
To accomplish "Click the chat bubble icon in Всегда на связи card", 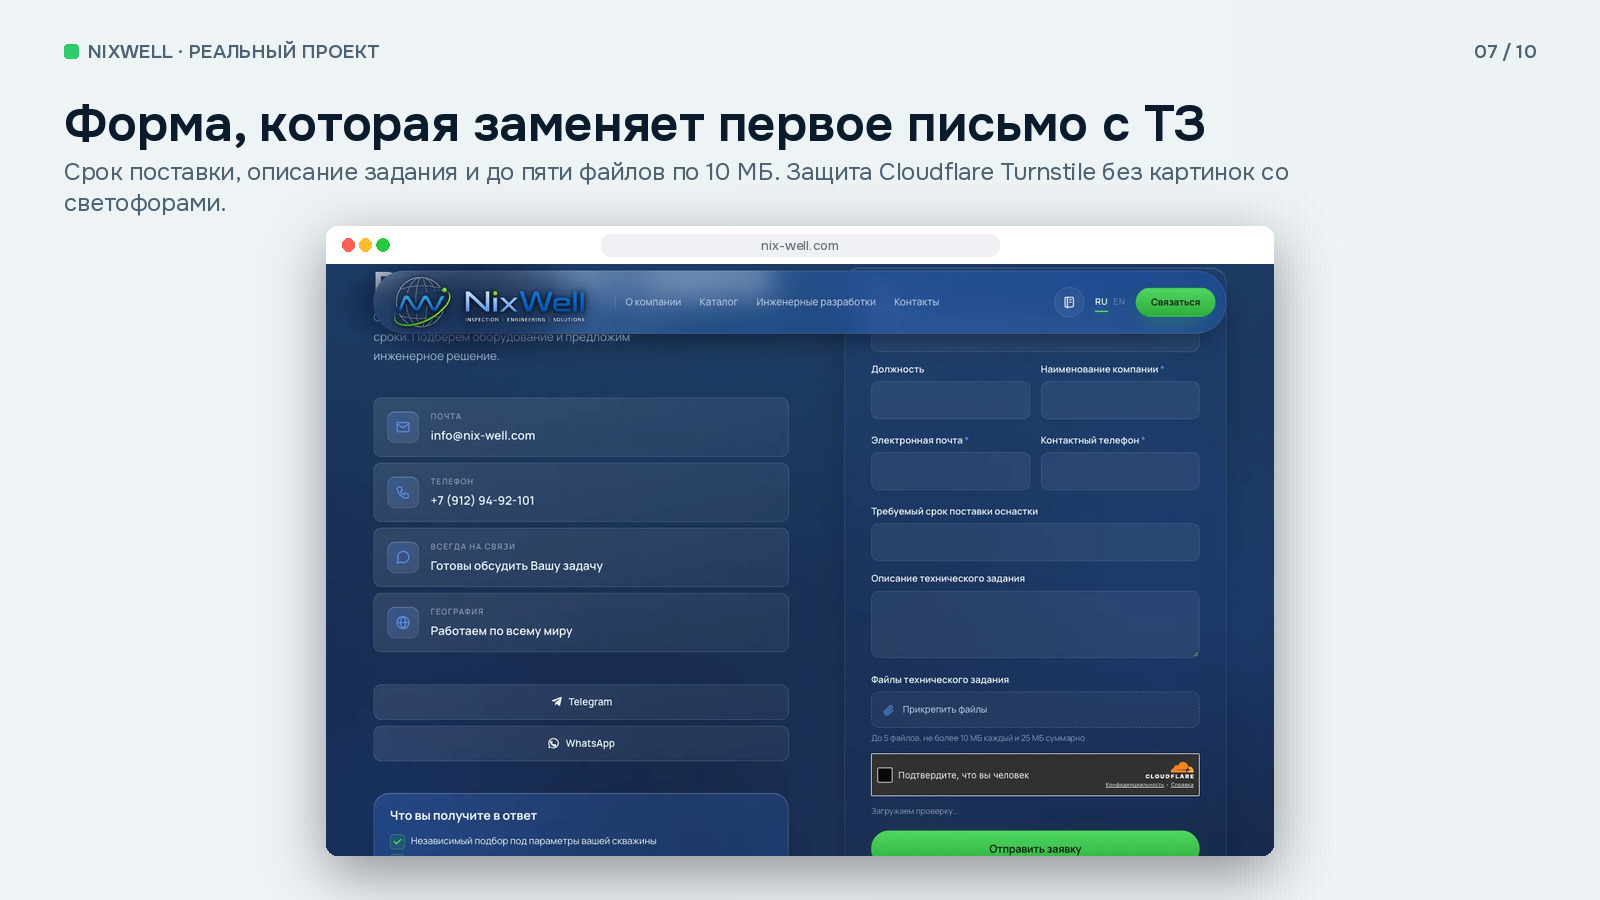I will pyautogui.click(x=403, y=557).
